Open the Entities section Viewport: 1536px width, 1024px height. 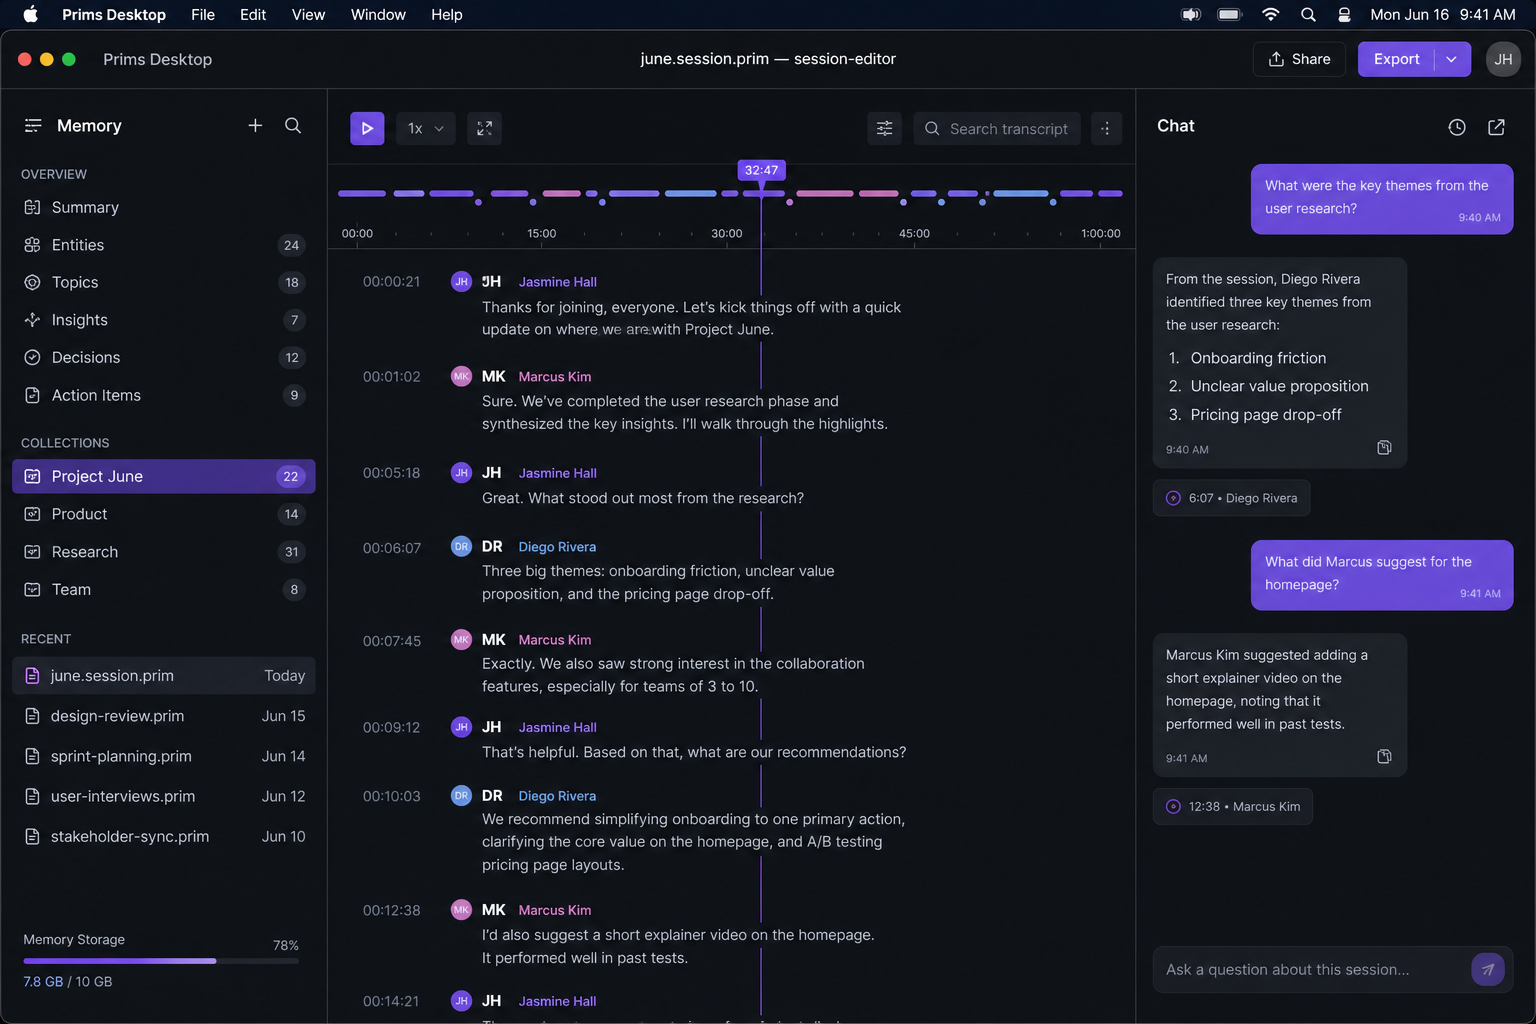tap(164, 245)
